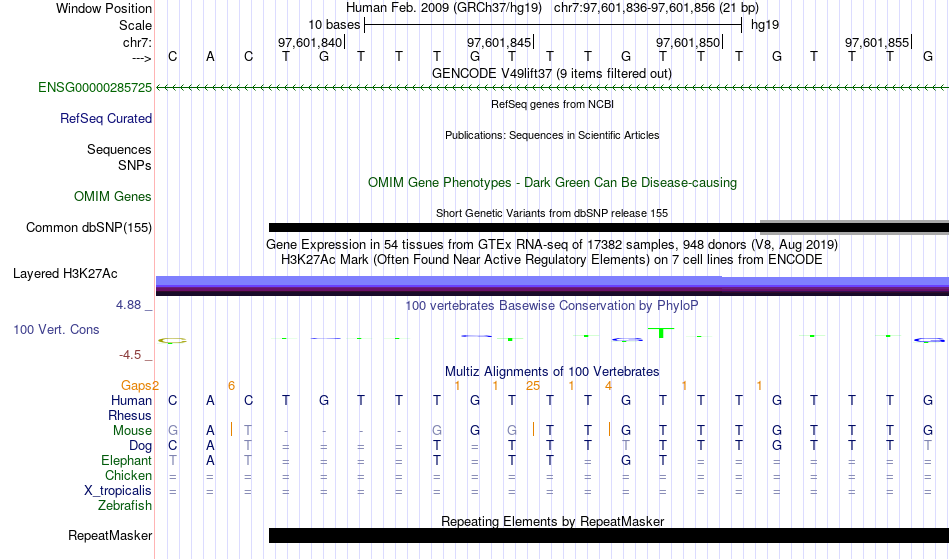This screenshot has height=559, width=950.
Task: Click the Elephant species label
Action: pyautogui.click(x=127, y=461)
